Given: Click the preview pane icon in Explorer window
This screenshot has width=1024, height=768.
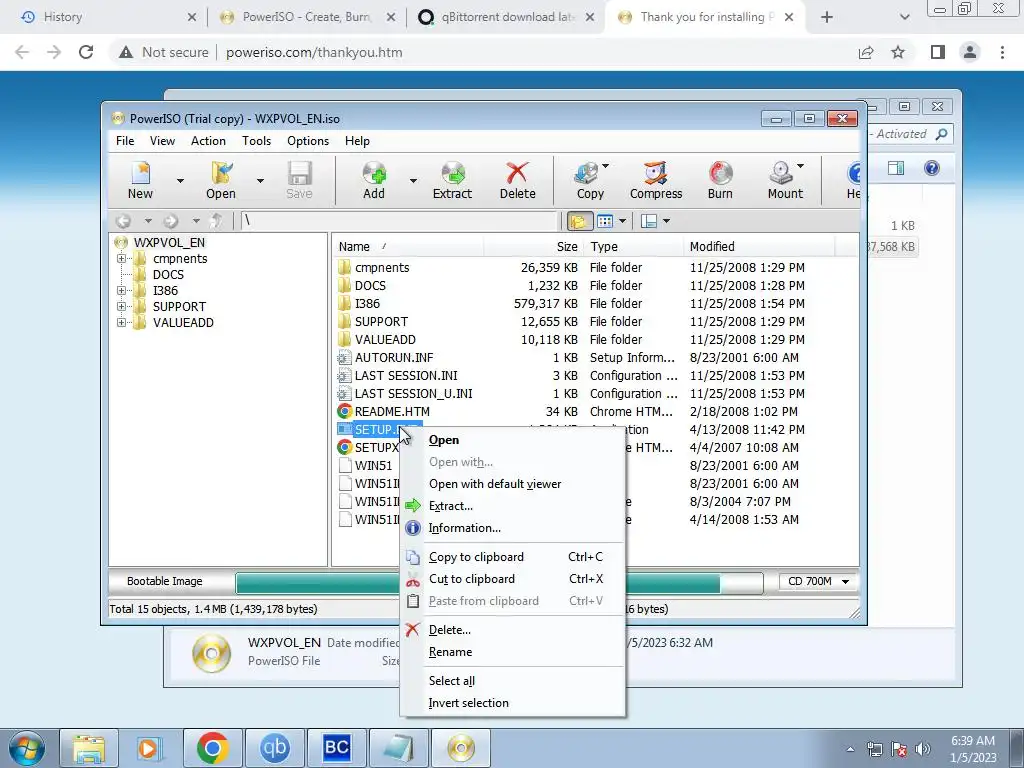Looking at the screenshot, I should (896, 168).
